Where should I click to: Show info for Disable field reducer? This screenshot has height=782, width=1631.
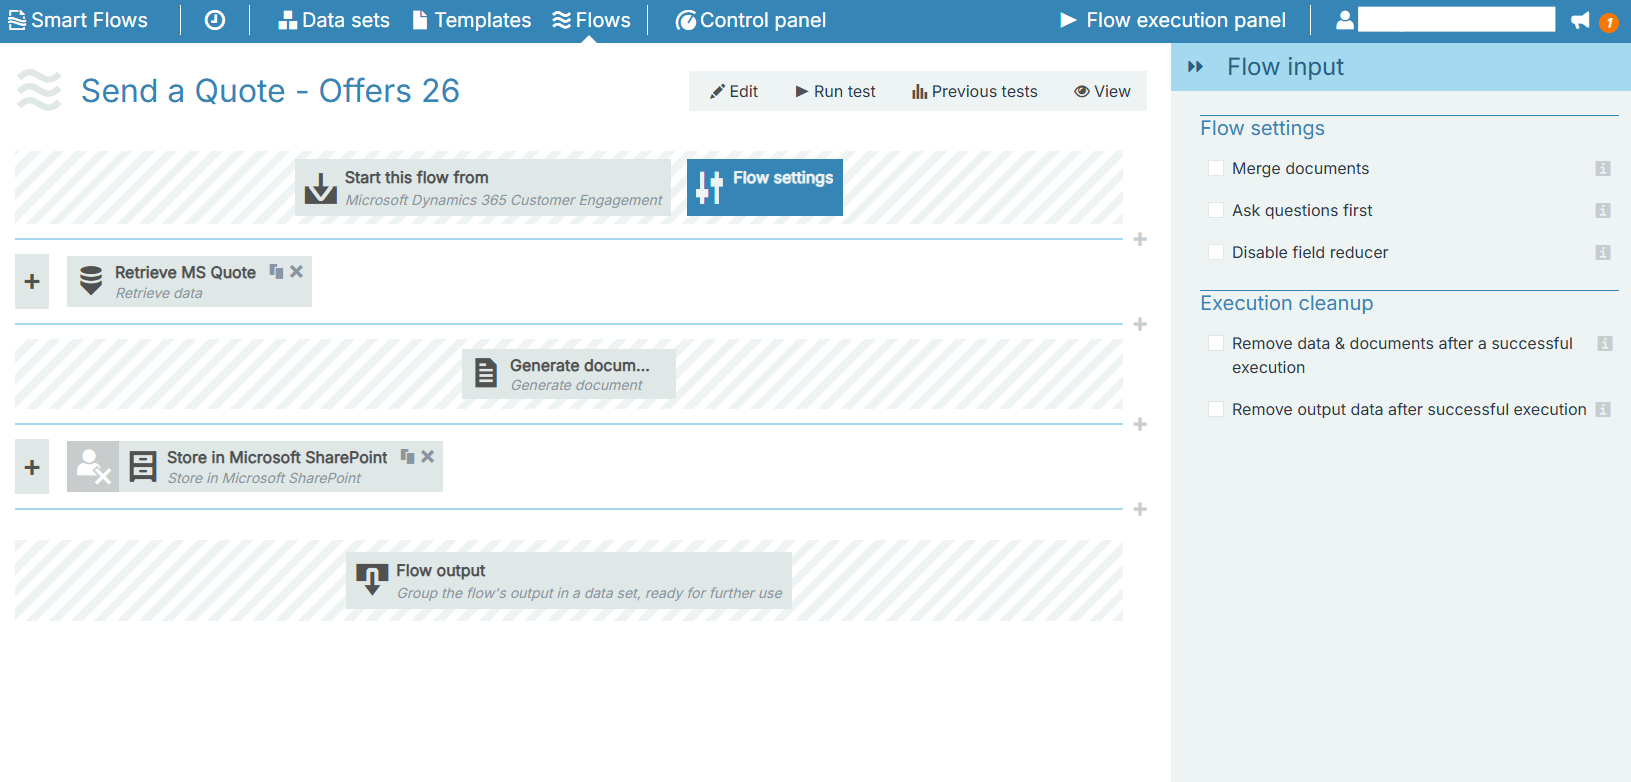coord(1603,253)
